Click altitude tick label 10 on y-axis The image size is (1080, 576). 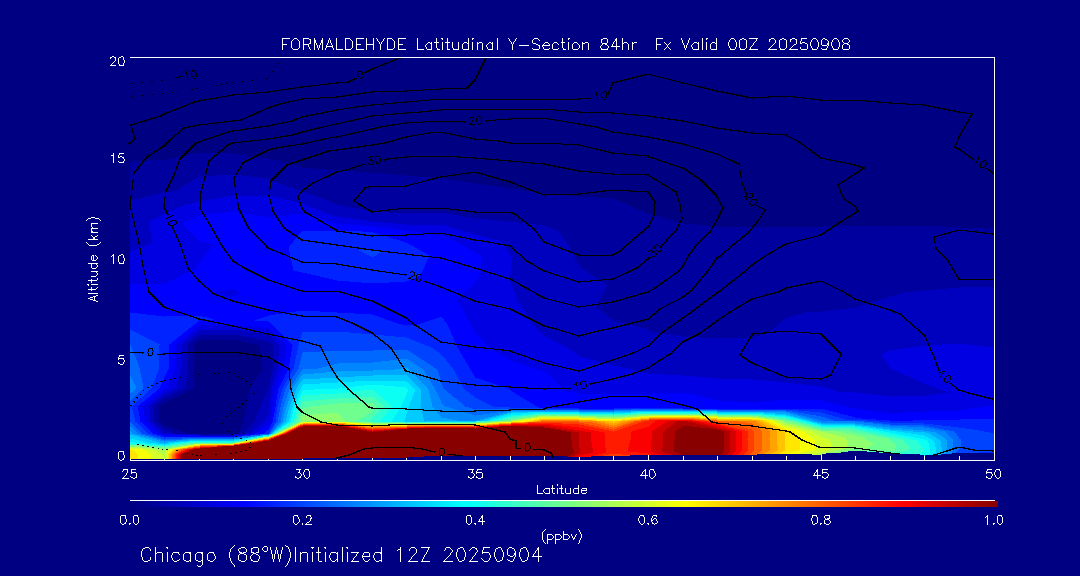(115, 258)
